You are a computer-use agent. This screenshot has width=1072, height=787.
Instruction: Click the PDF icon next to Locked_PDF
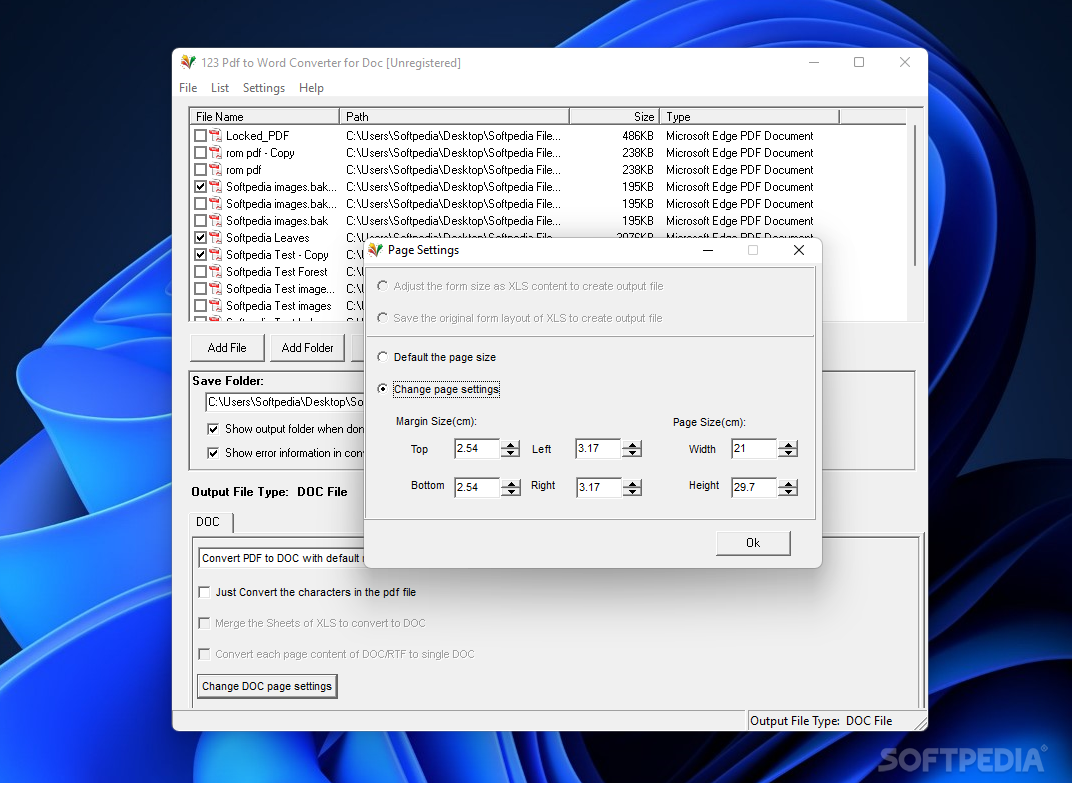[215, 135]
